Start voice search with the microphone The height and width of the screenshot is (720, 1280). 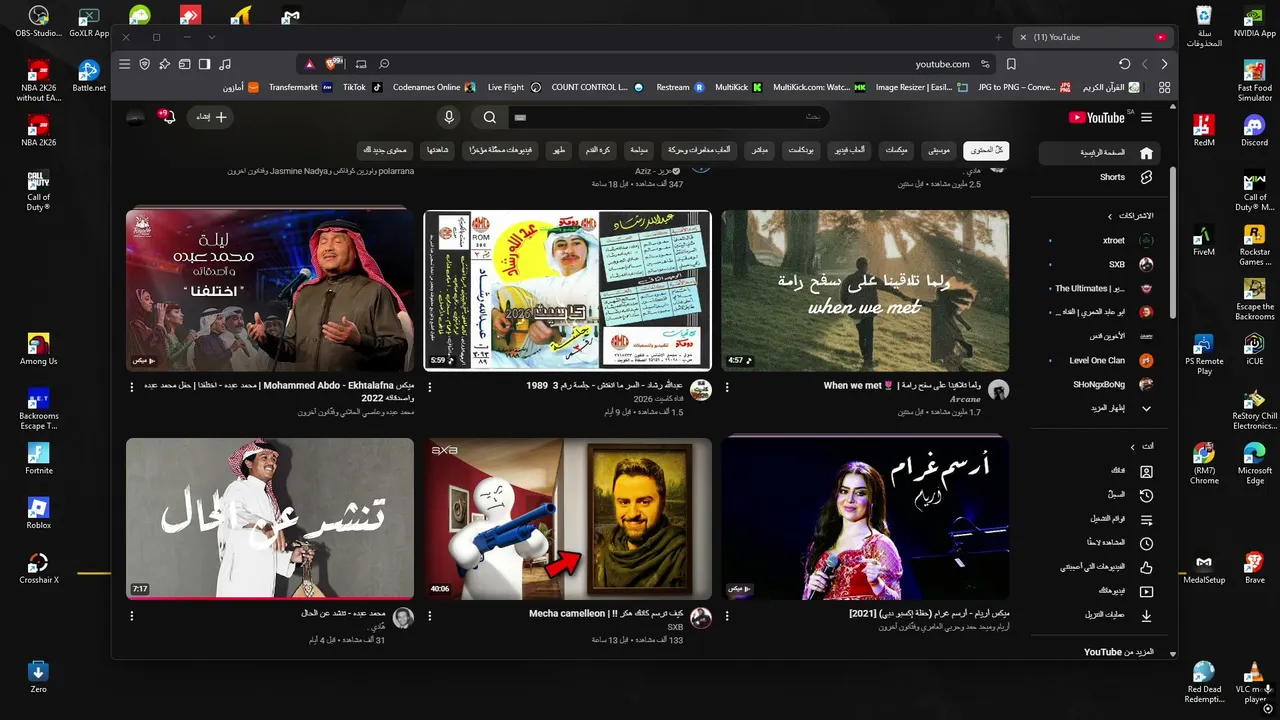click(449, 117)
